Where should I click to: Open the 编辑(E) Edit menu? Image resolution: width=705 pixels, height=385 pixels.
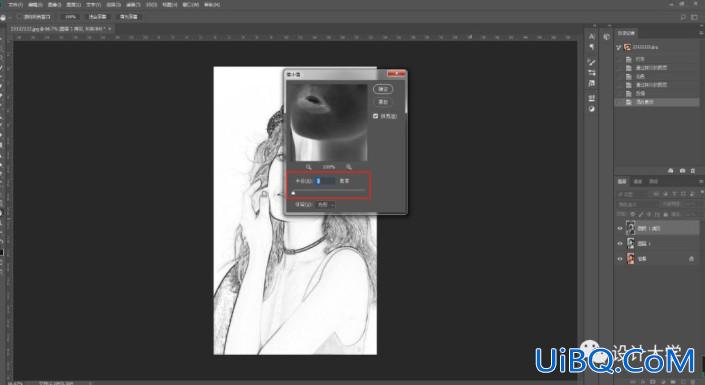click(x=35, y=5)
